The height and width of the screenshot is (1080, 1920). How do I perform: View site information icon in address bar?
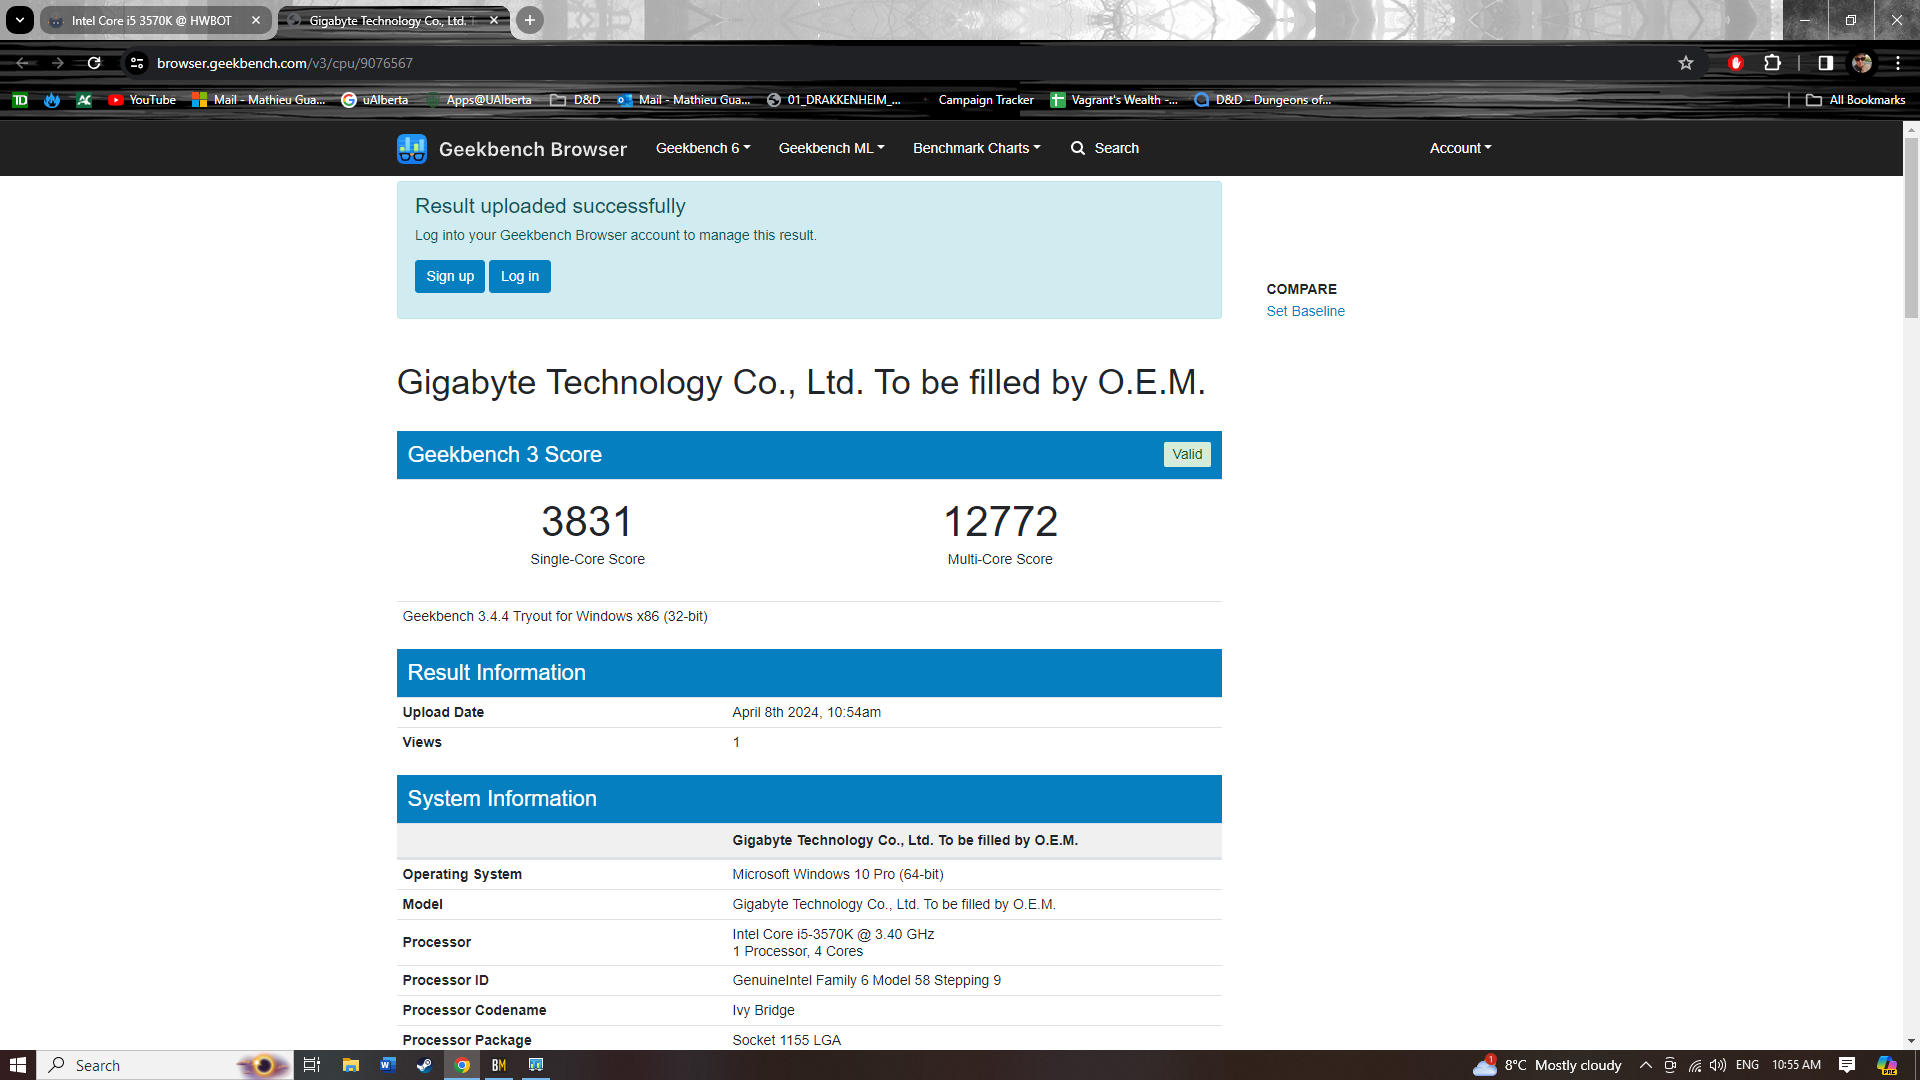click(137, 63)
